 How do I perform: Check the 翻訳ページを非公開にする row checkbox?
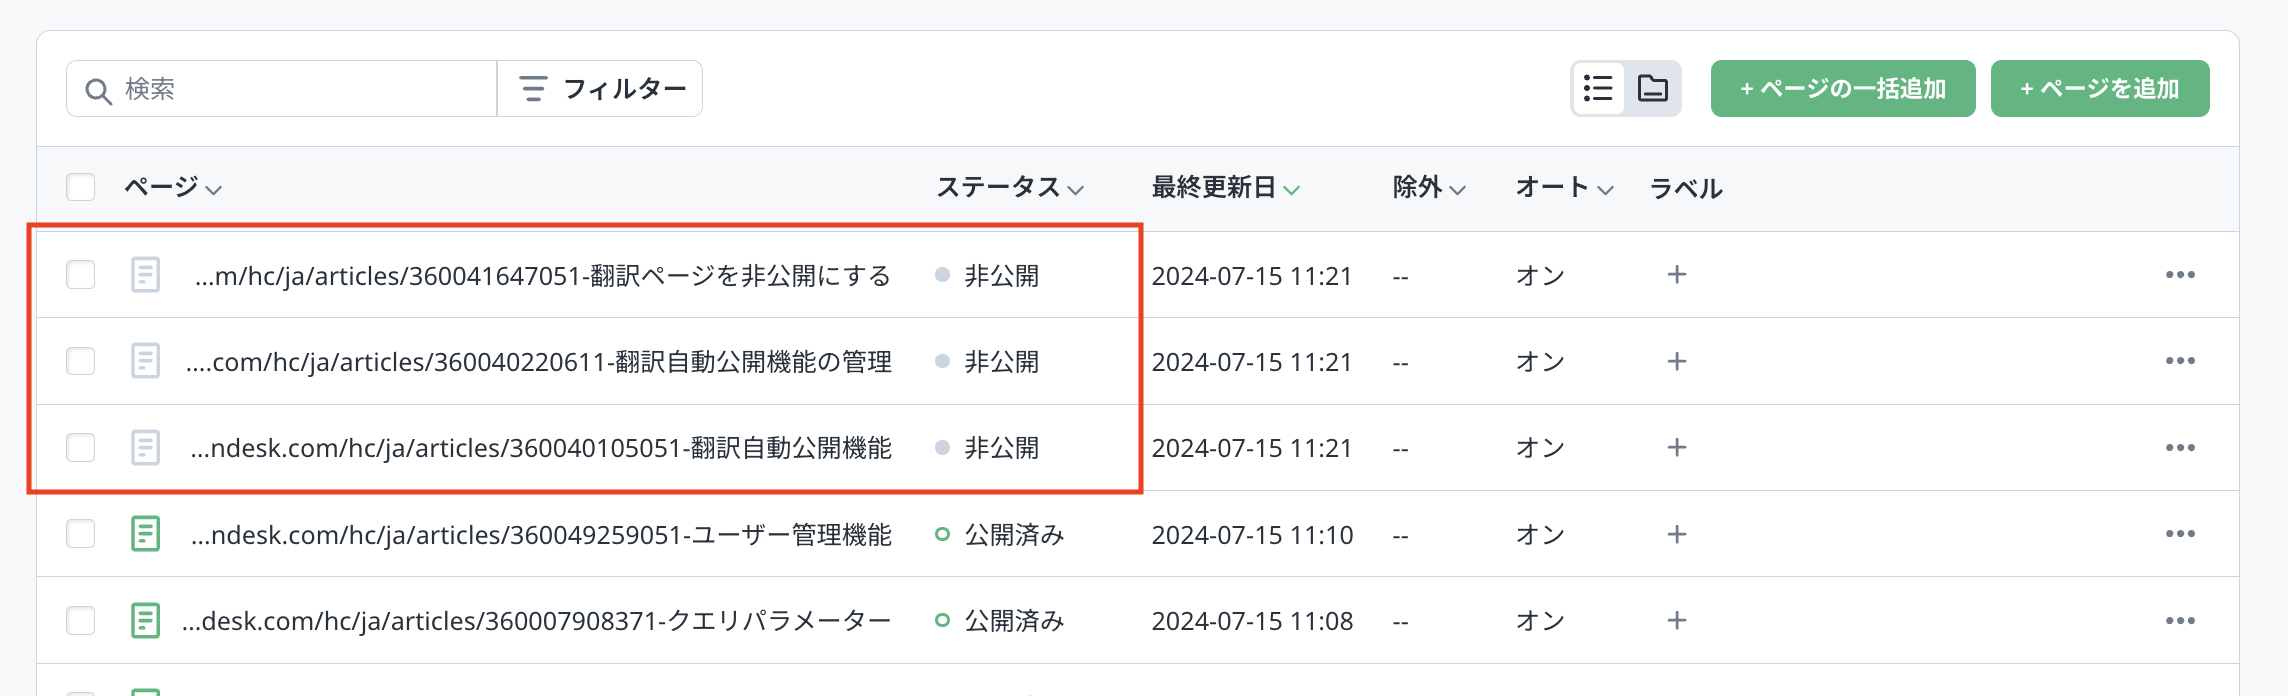coord(81,275)
